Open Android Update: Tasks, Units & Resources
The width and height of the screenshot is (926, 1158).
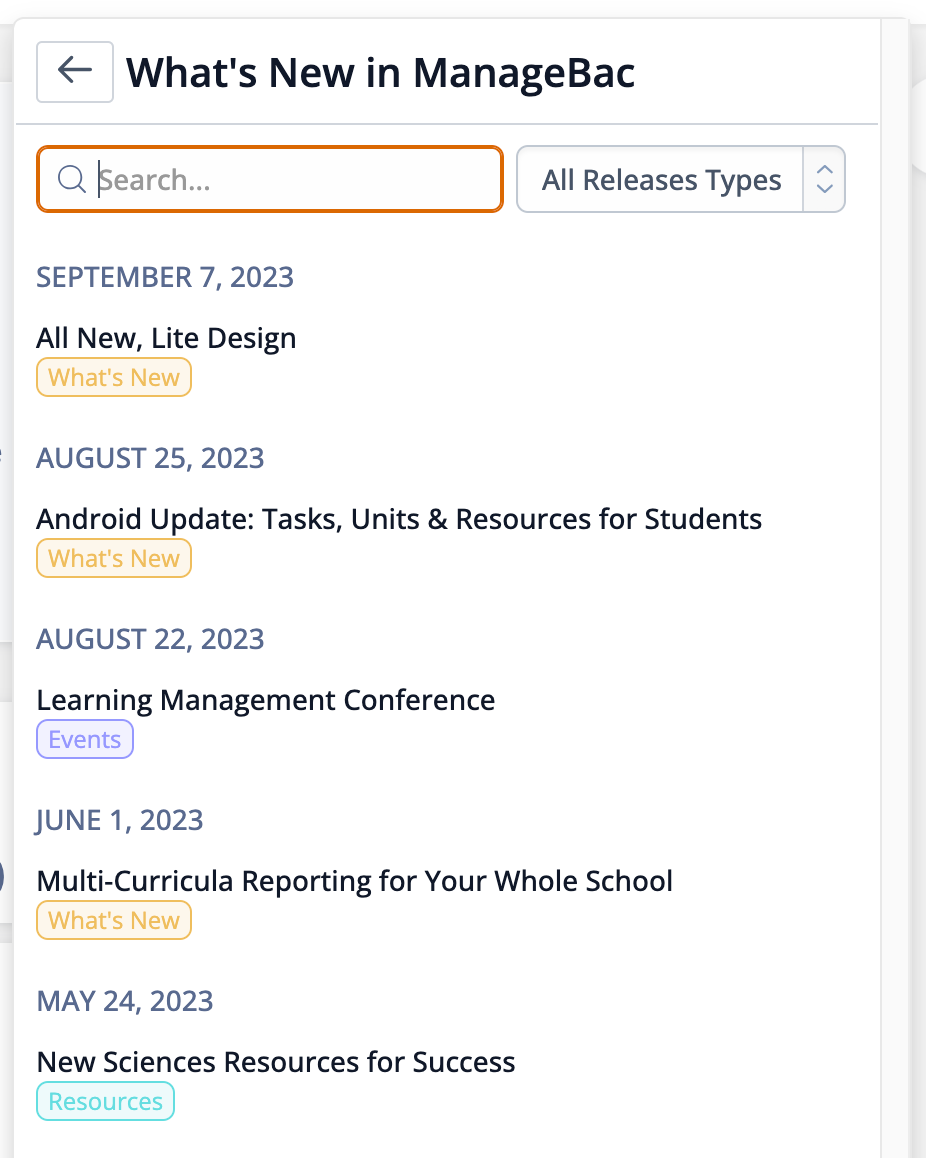[x=399, y=519]
